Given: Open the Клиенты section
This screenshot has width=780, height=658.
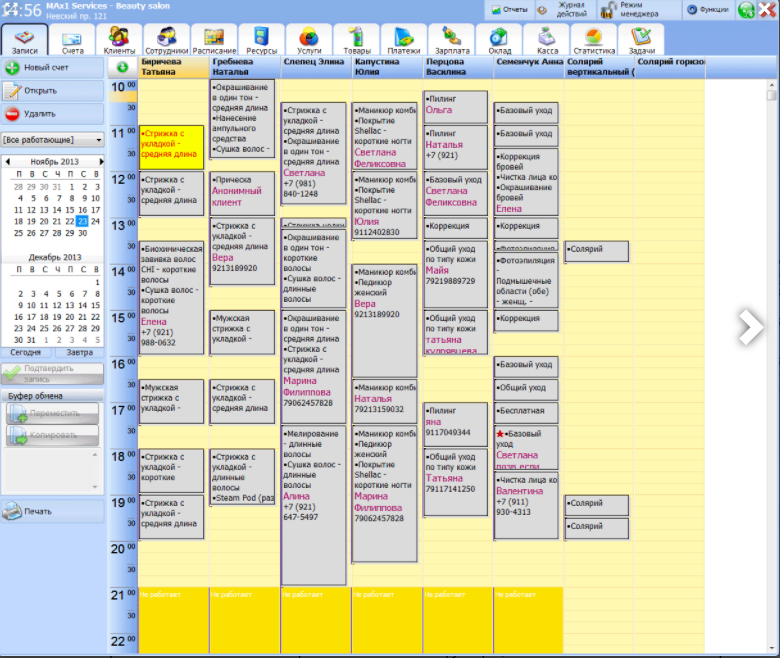Looking at the screenshot, I should point(119,39).
